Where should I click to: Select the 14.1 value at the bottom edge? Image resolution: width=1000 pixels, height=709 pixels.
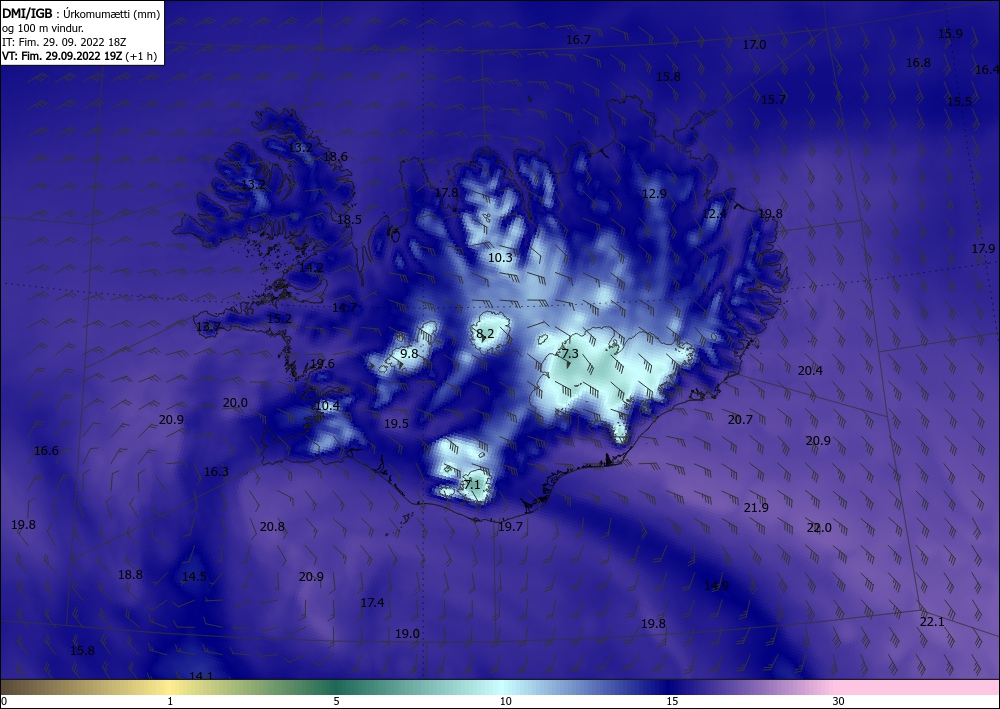(x=201, y=676)
